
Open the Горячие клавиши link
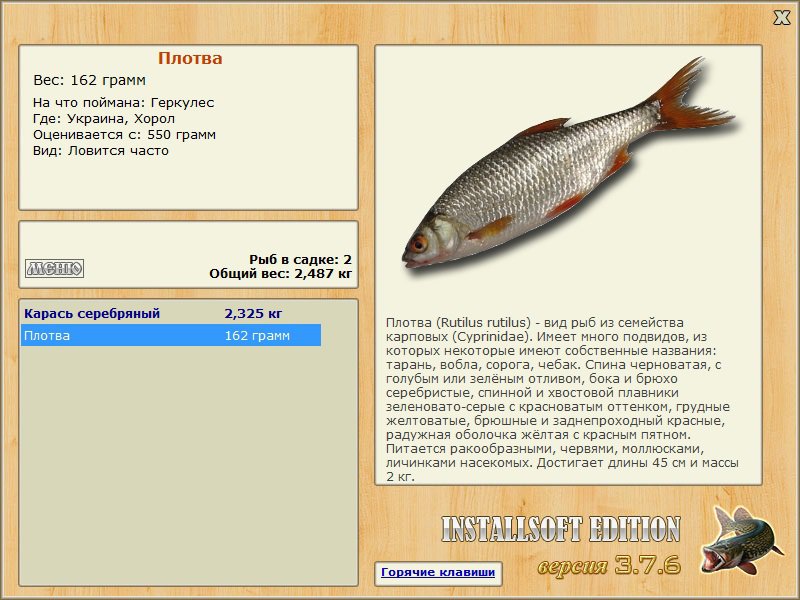tap(438, 572)
